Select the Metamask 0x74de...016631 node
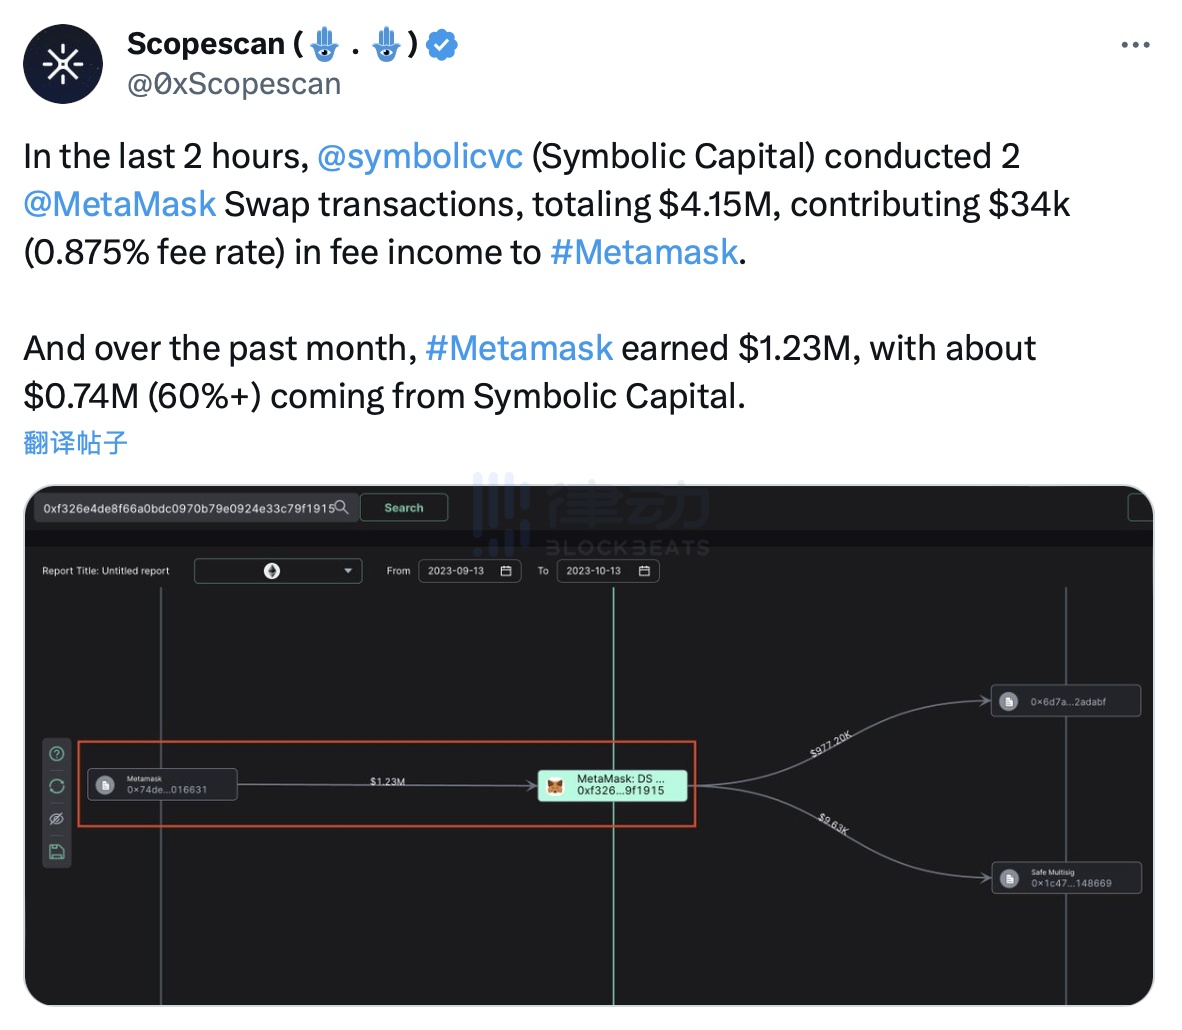Viewport: 1182px width, 1030px height. pyautogui.click(x=162, y=785)
